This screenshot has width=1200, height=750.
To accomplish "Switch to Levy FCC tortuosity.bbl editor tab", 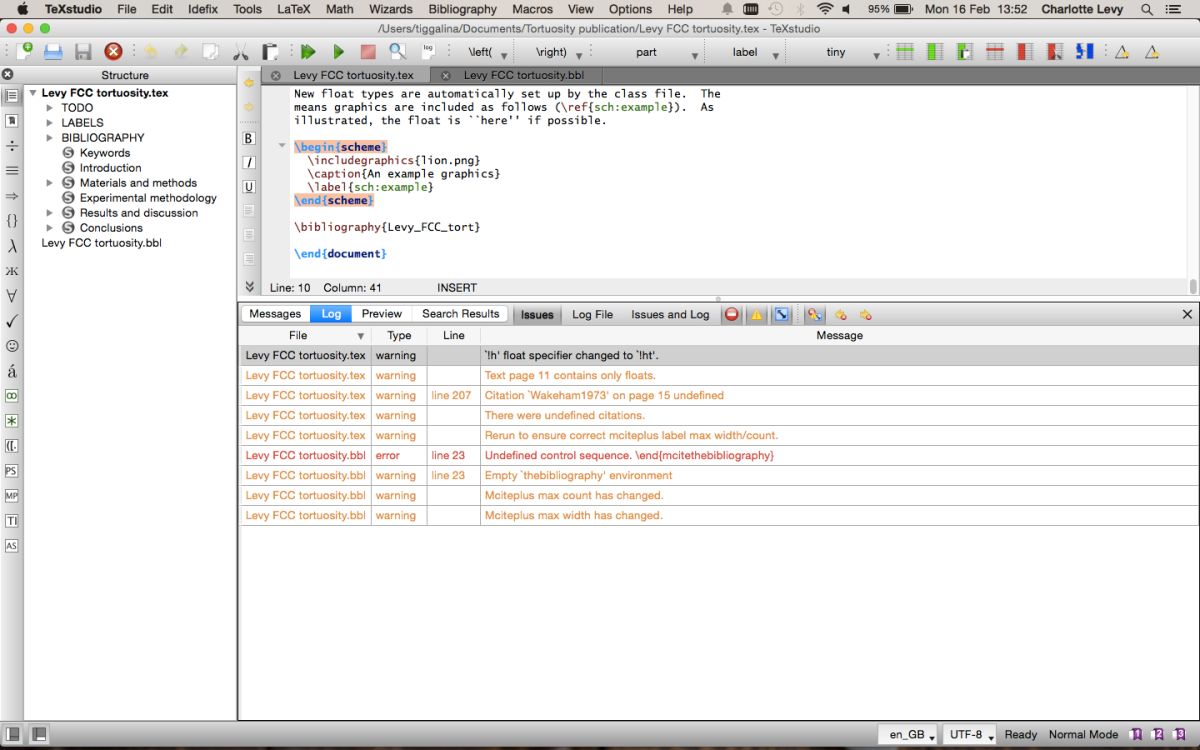I will coord(524,75).
